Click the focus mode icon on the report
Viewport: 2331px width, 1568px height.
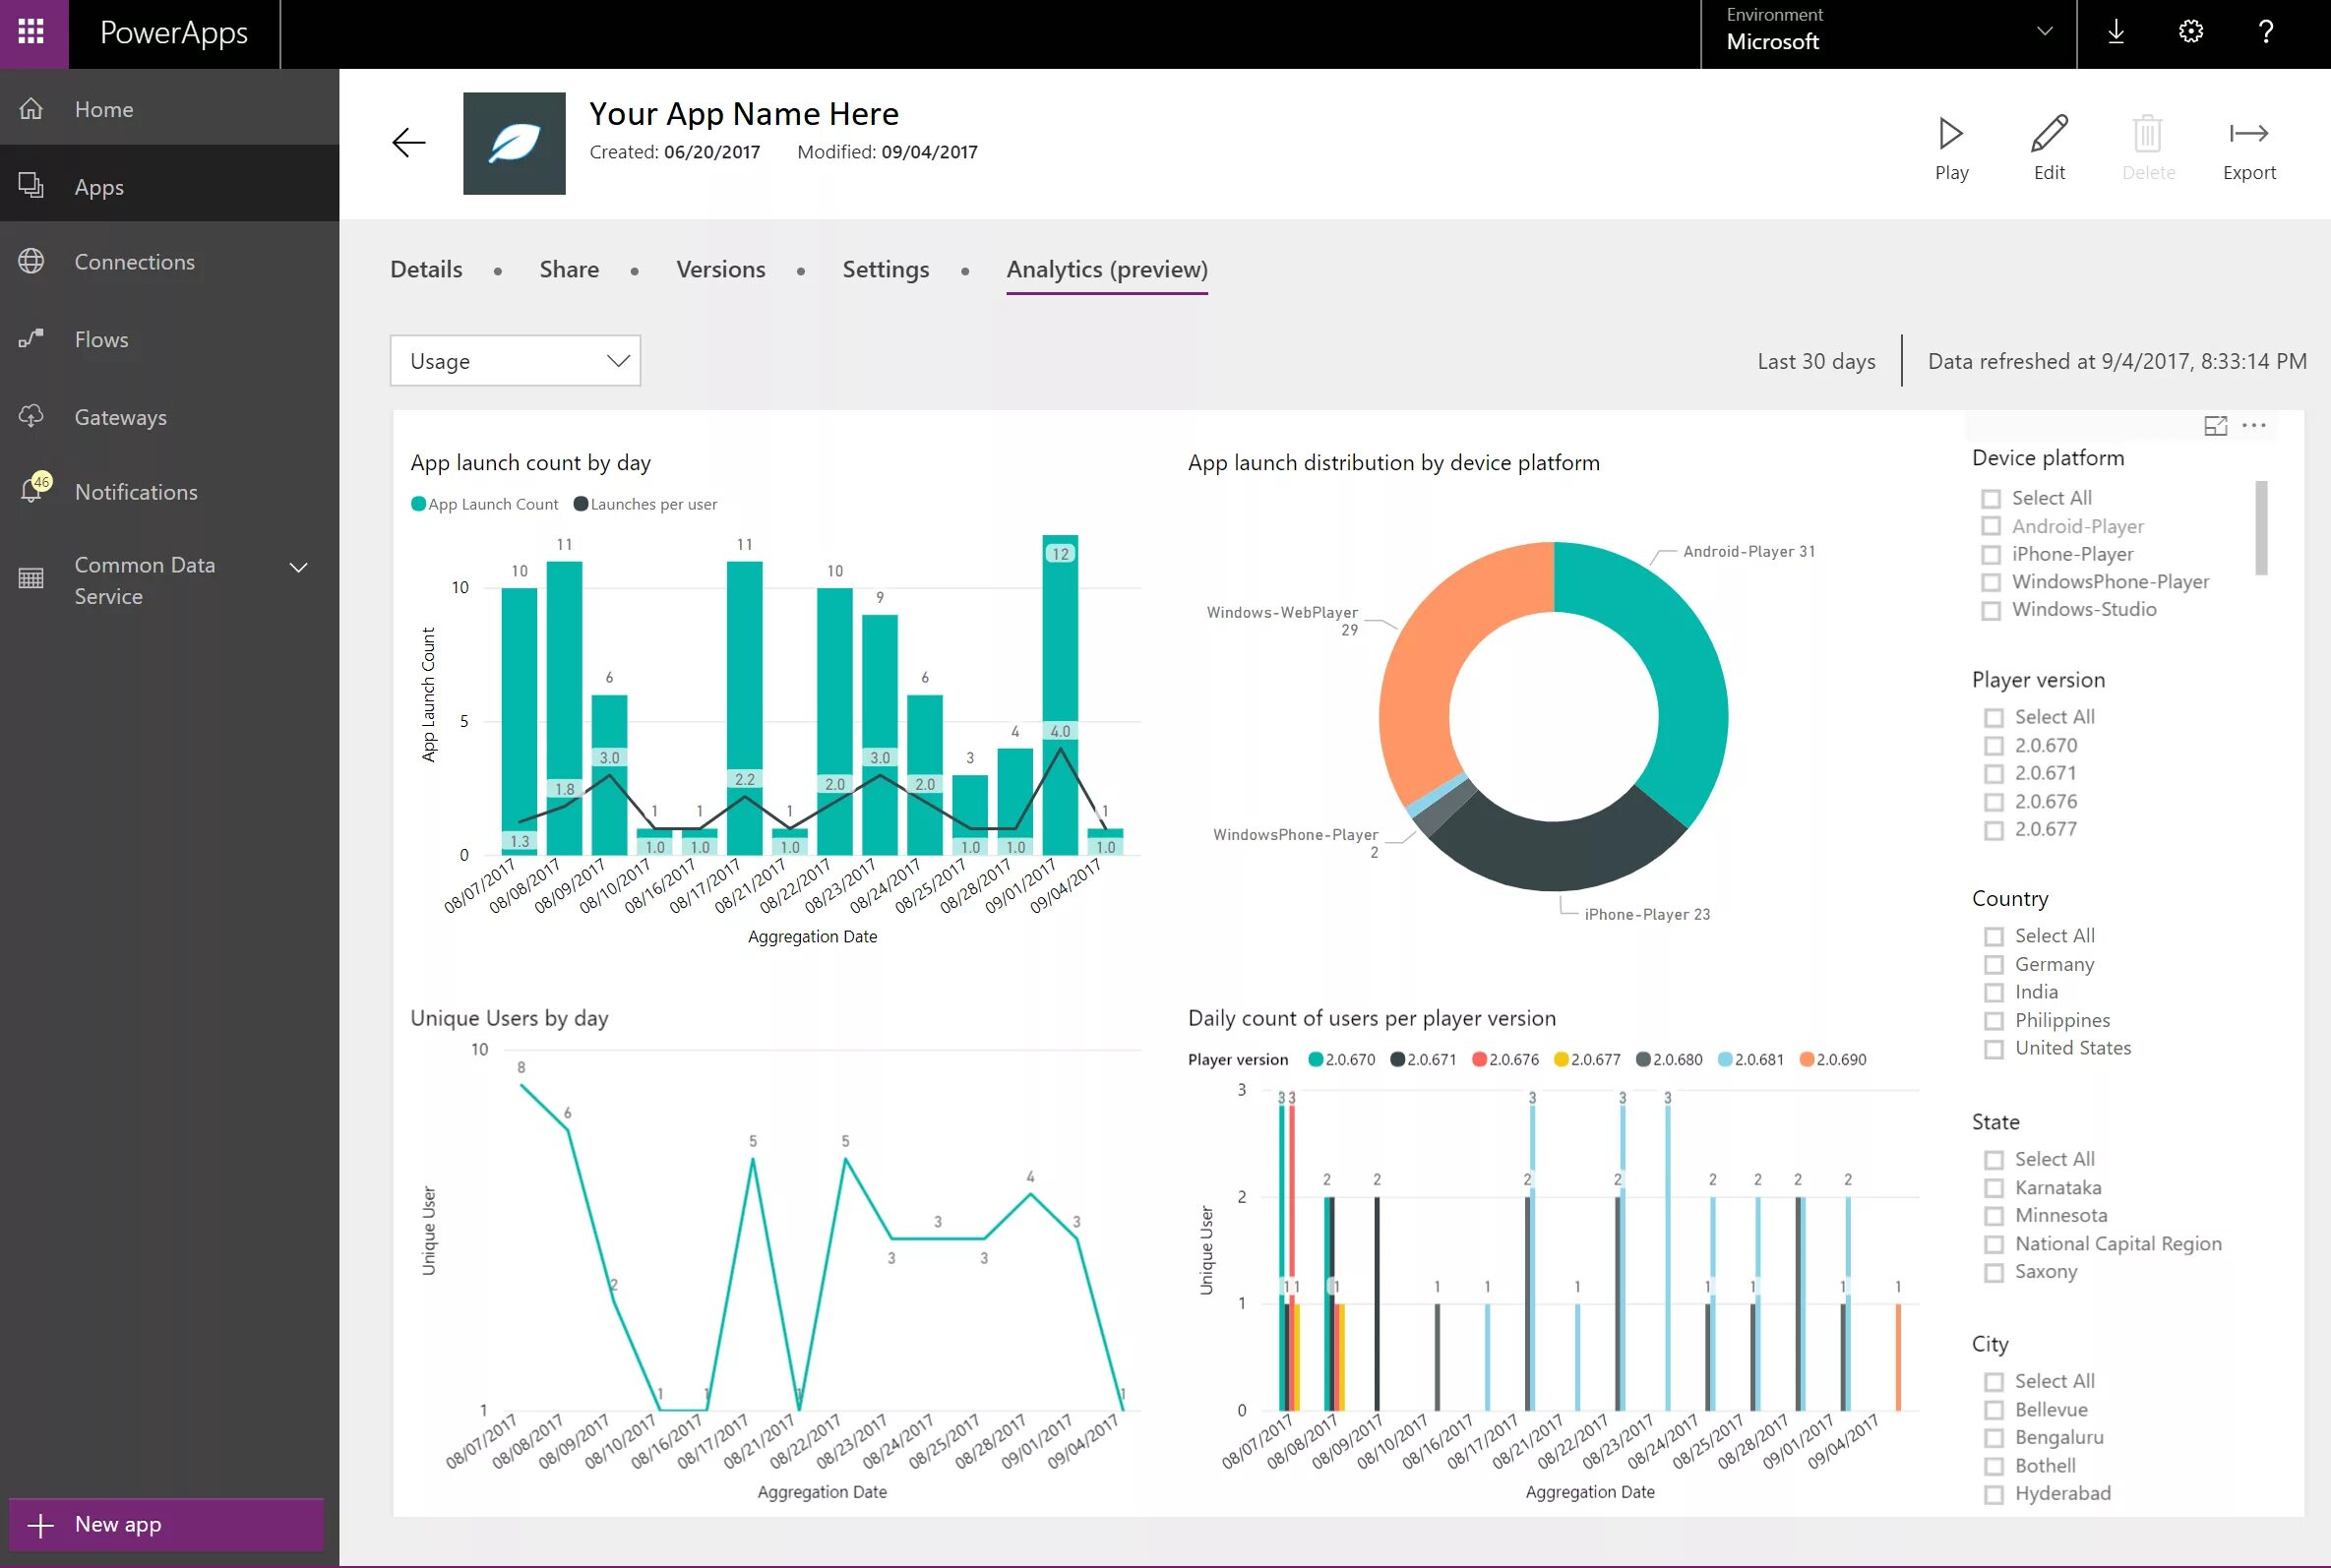pyautogui.click(x=2215, y=426)
